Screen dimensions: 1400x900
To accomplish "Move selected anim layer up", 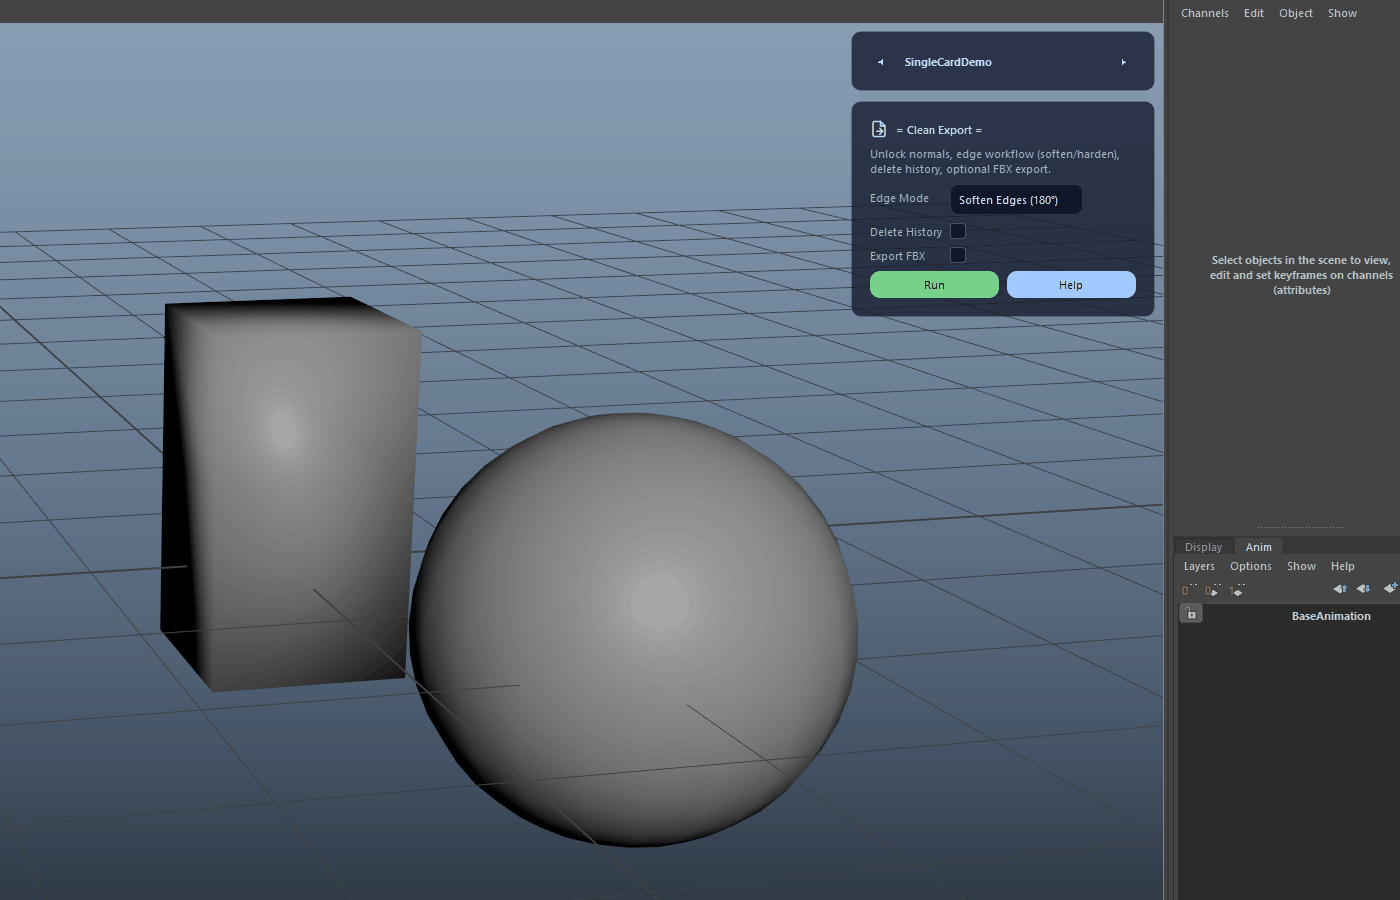I will click(1340, 589).
